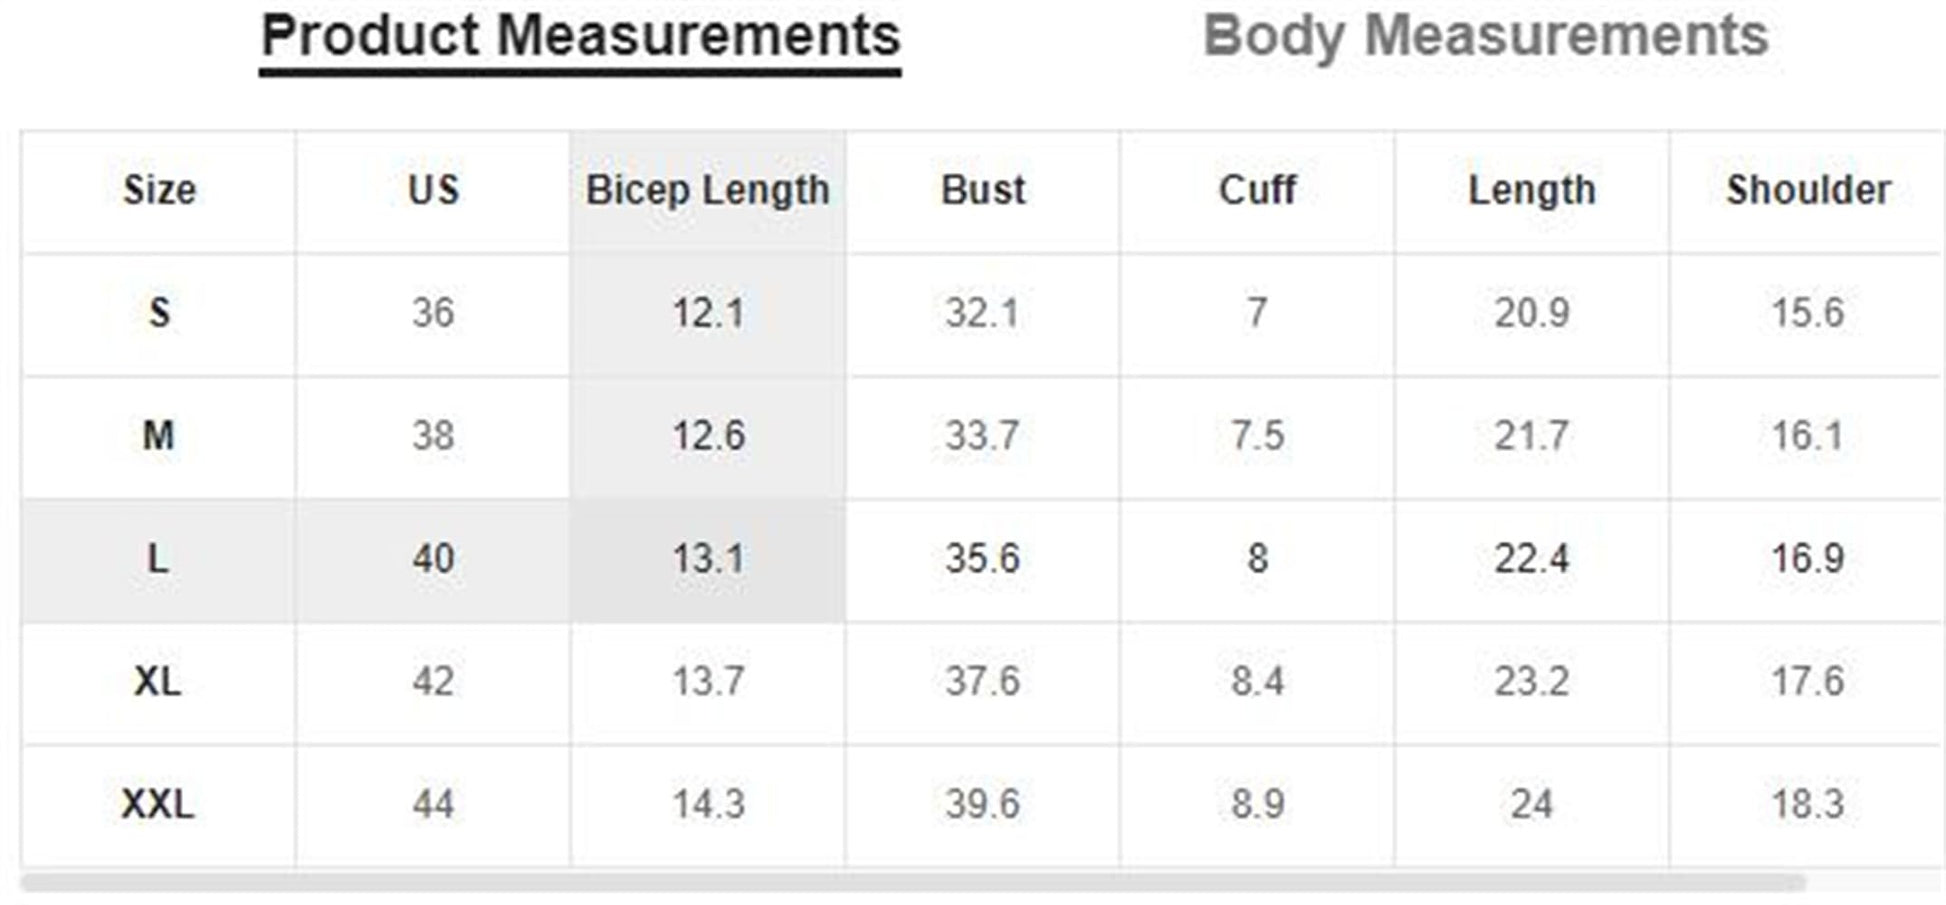Click the 39.6 bust value cell
The height and width of the screenshot is (905, 1946).
[x=983, y=805]
